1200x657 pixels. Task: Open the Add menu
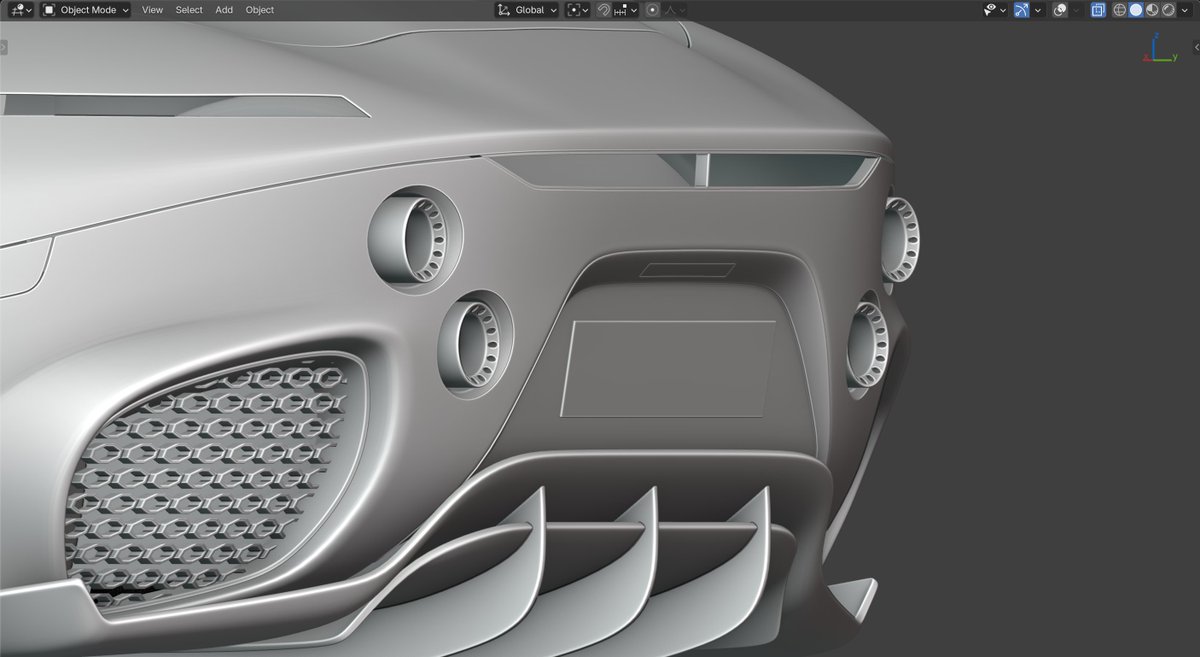tap(223, 10)
